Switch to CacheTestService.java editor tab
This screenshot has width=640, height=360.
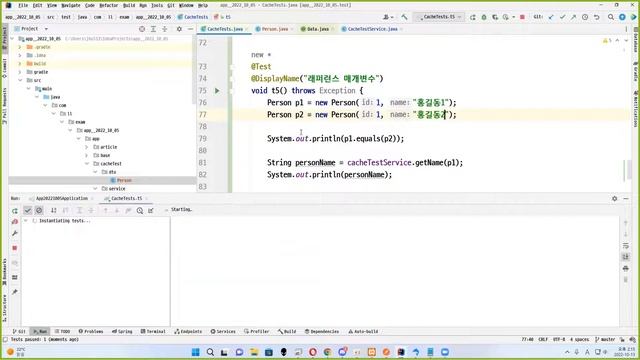[372, 29]
